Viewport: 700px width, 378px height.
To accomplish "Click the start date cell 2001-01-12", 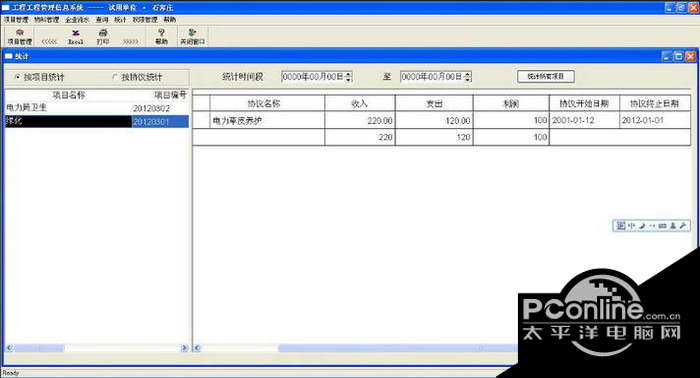I will pos(584,120).
